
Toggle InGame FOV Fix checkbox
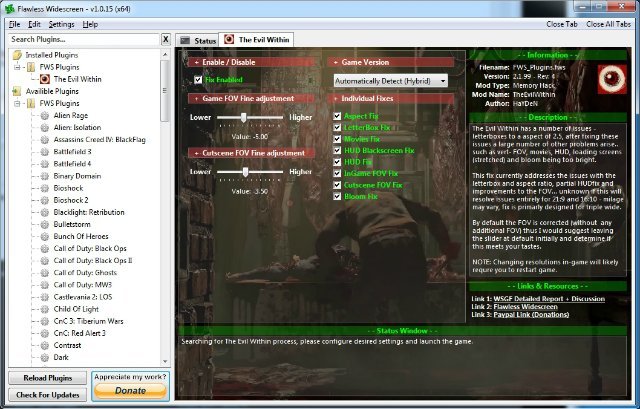337,173
